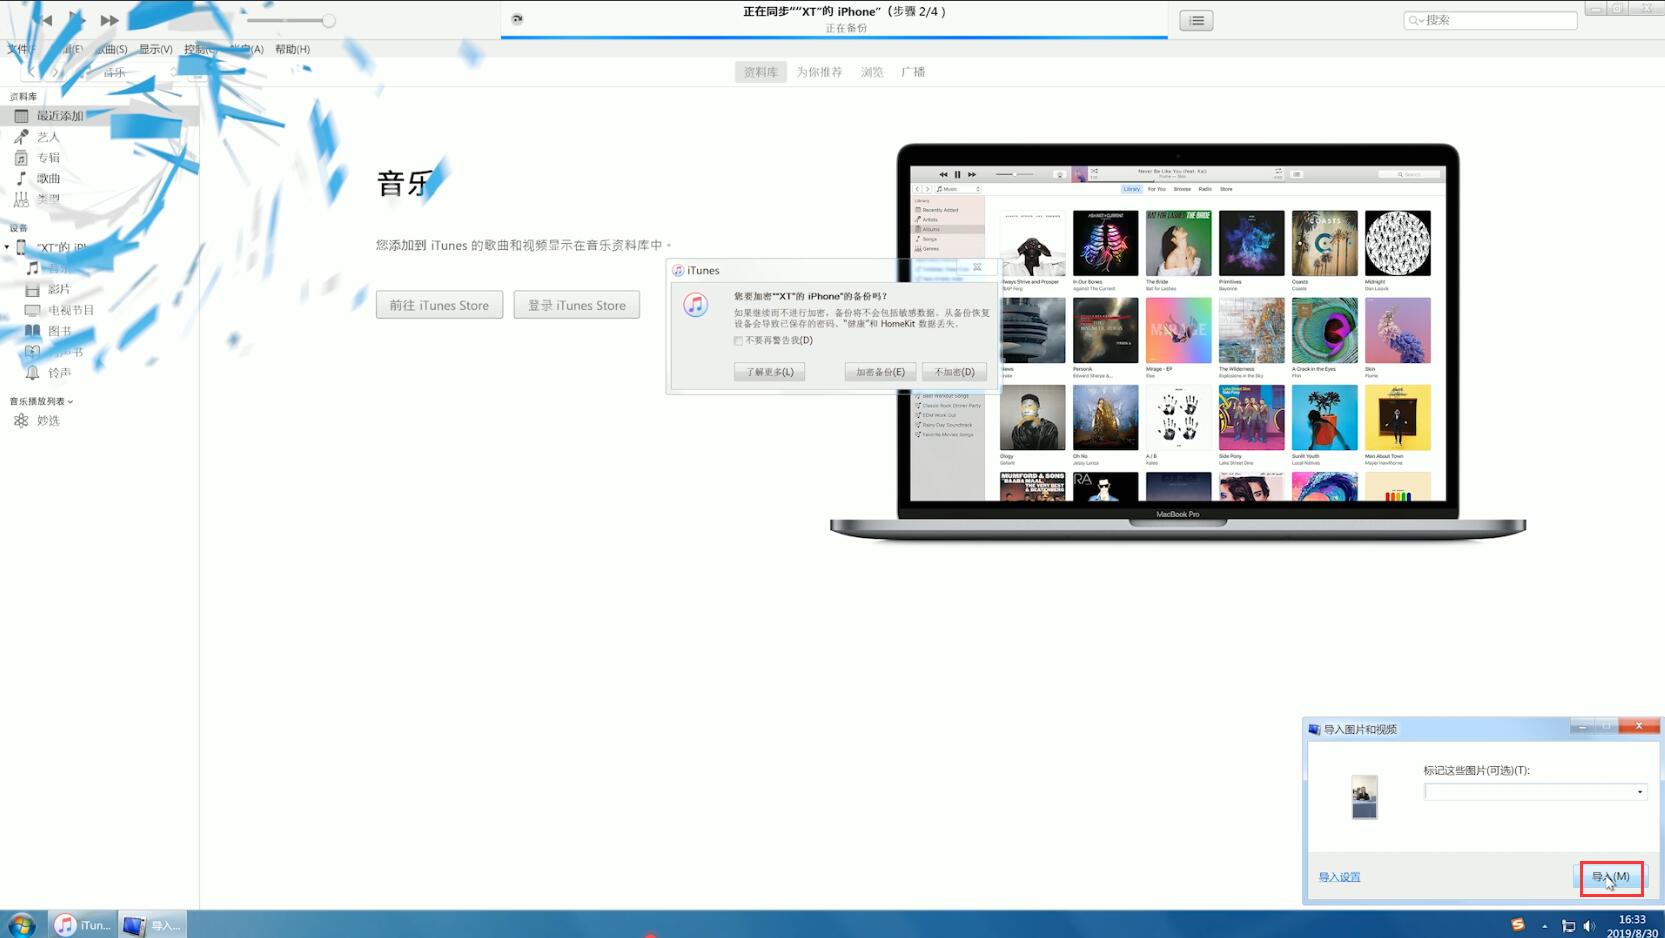The width and height of the screenshot is (1665, 938).
Task: Click the 妙选 Genius atom icon
Action: (21, 421)
